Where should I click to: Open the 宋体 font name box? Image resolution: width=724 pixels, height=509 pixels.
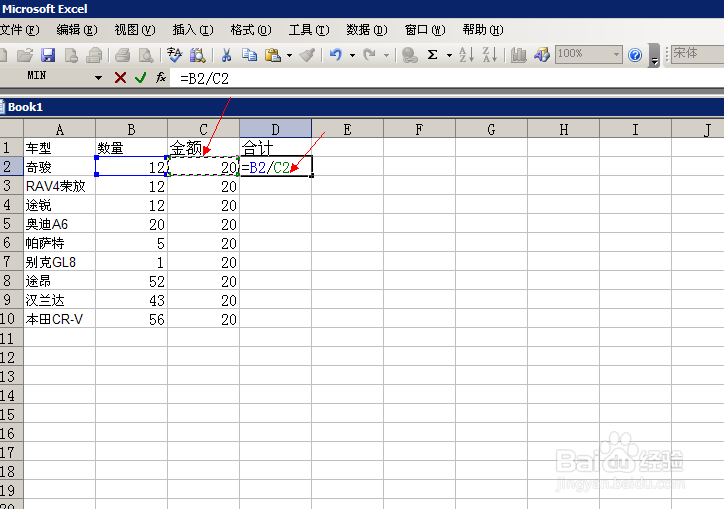click(x=697, y=54)
